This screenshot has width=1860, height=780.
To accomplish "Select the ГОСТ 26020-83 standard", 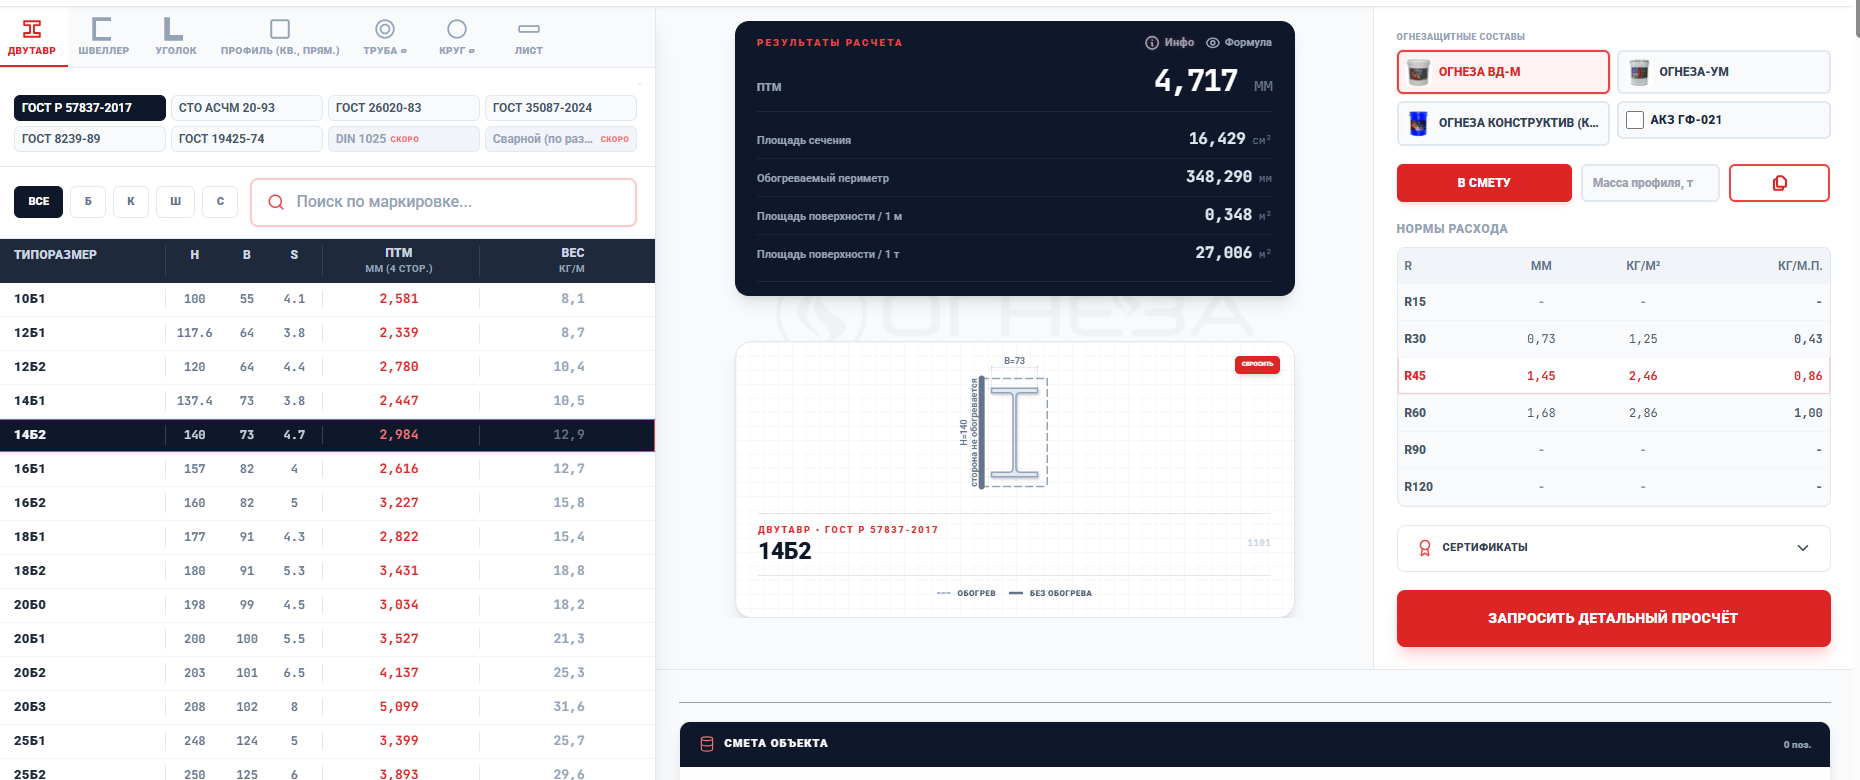I will point(404,108).
